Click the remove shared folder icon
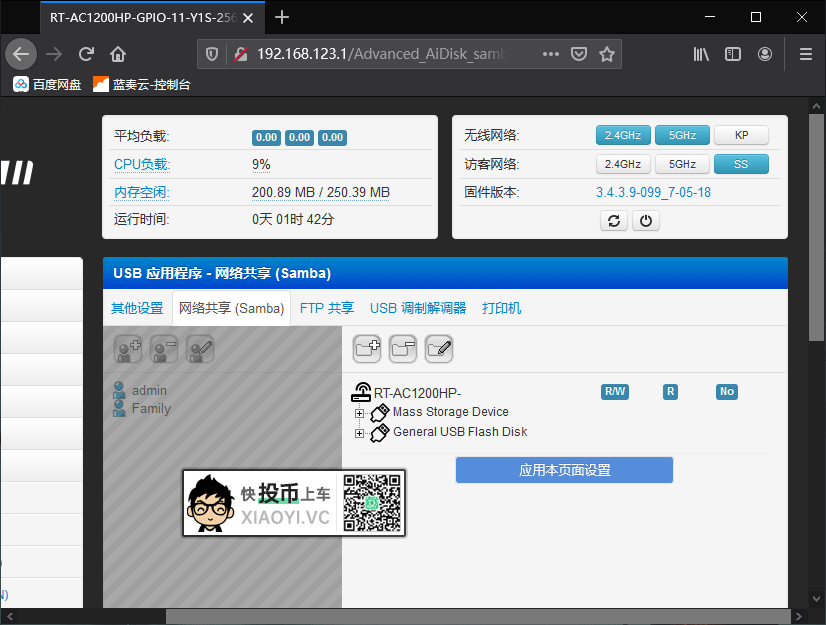This screenshot has width=826, height=625. (x=403, y=348)
